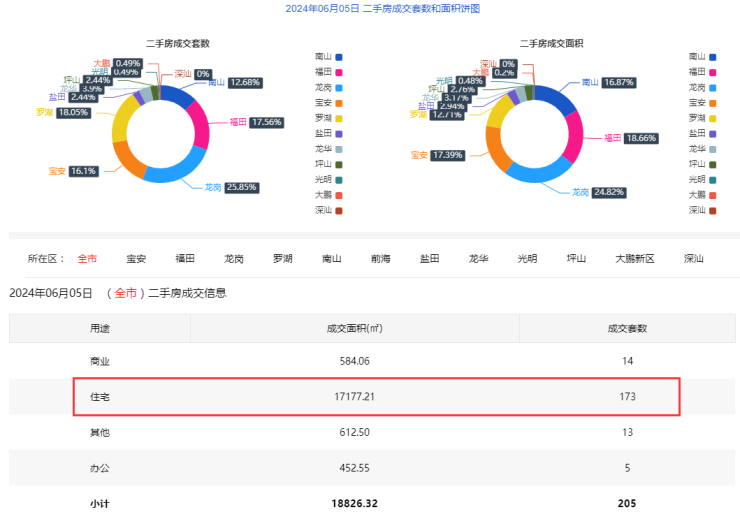Open the 前海 district link
Image resolution: width=740 pixels, height=526 pixels.
coord(381,259)
